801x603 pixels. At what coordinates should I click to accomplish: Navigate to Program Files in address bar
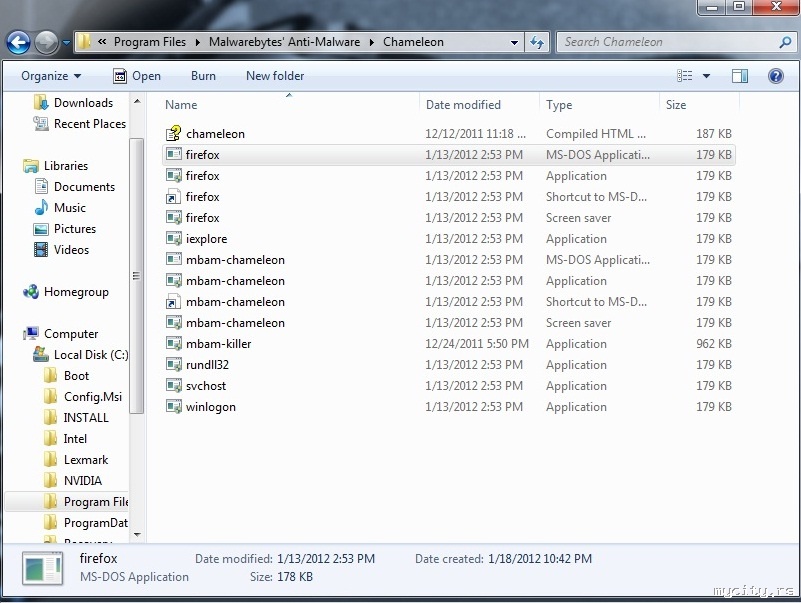tap(150, 42)
